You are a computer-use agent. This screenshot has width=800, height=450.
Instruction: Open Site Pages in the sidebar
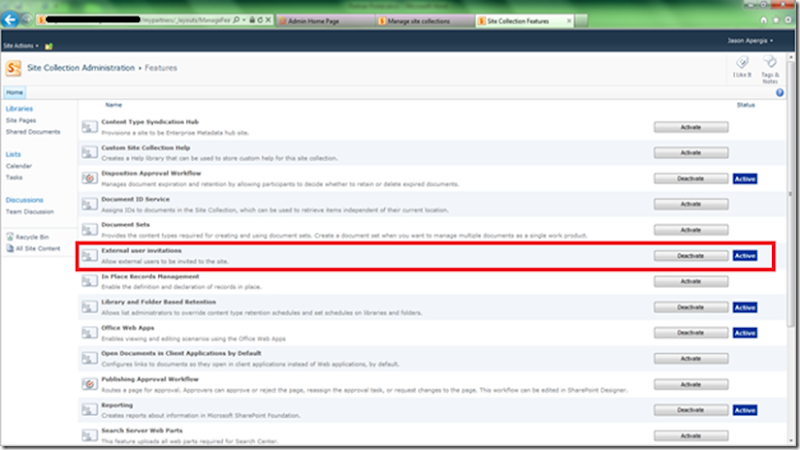(21, 120)
